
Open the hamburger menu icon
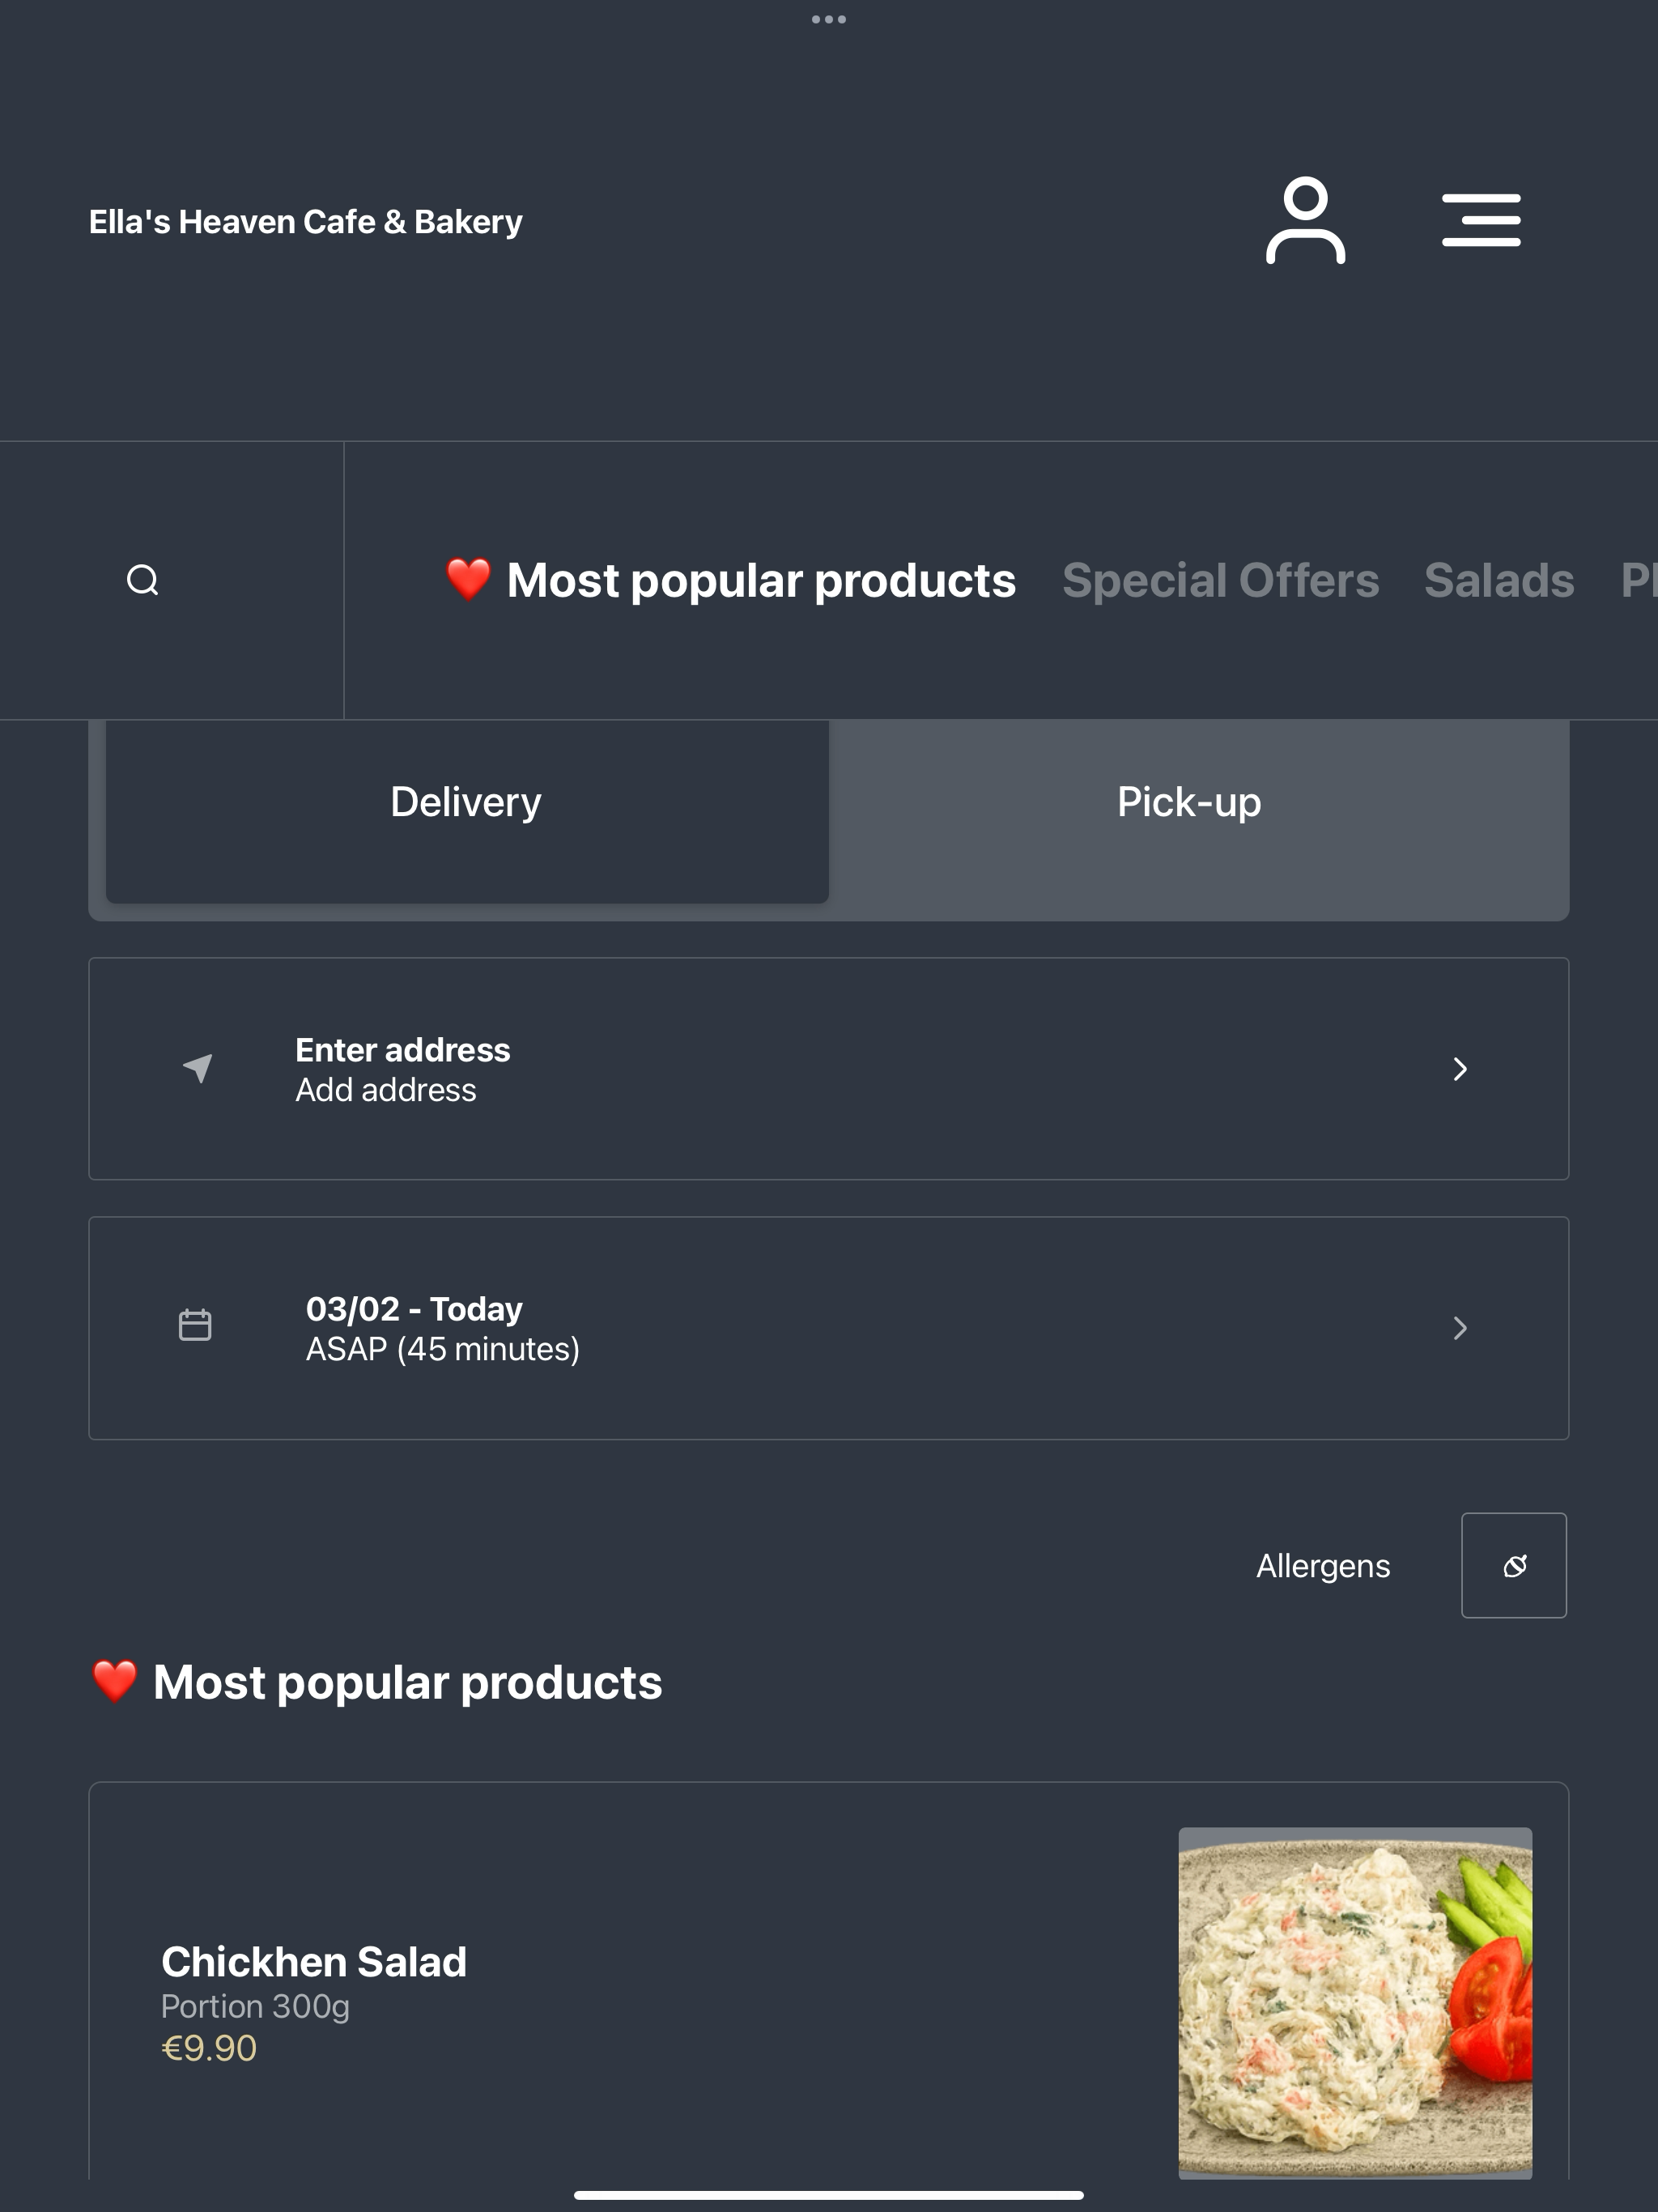[x=1481, y=221]
